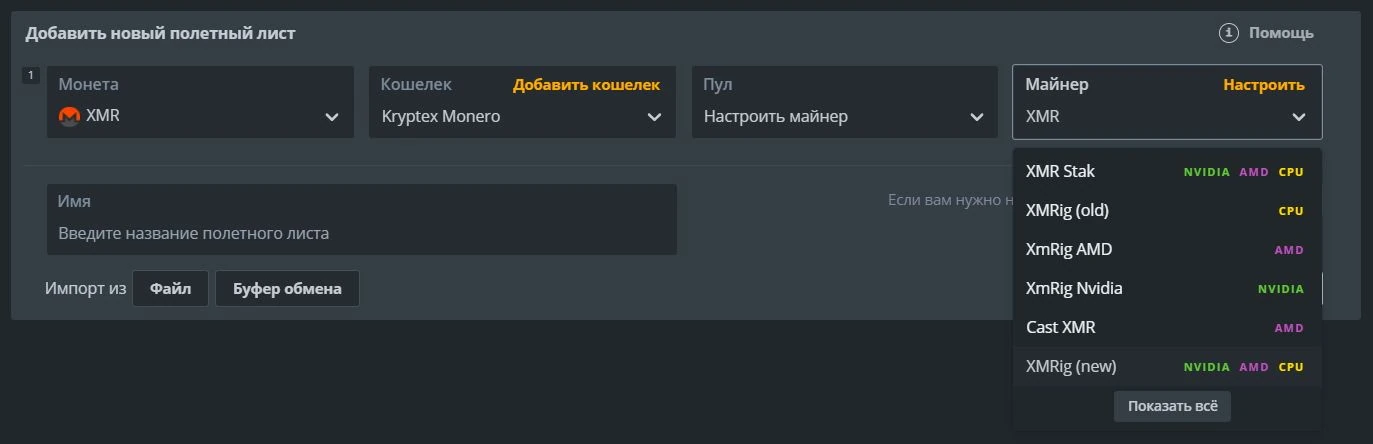Click the Help info icon
This screenshot has width=1373, height=444.
pyautogui.click(x=1229, y=33)
